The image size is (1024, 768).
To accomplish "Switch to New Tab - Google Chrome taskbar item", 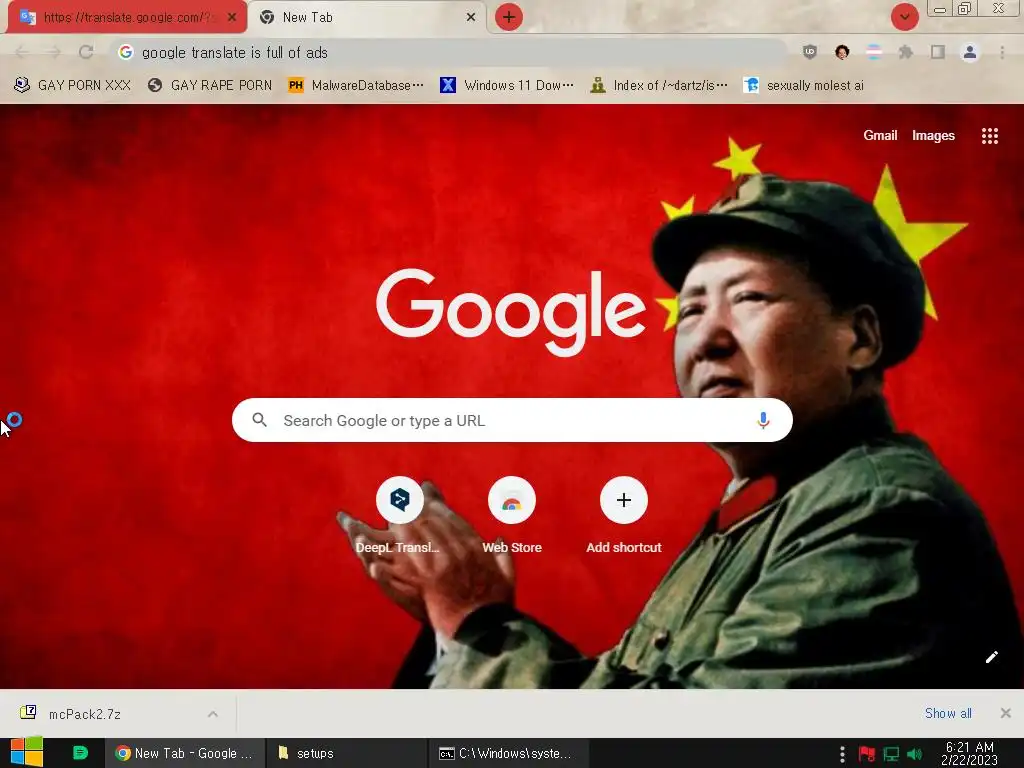I will [x=185, y=753].
